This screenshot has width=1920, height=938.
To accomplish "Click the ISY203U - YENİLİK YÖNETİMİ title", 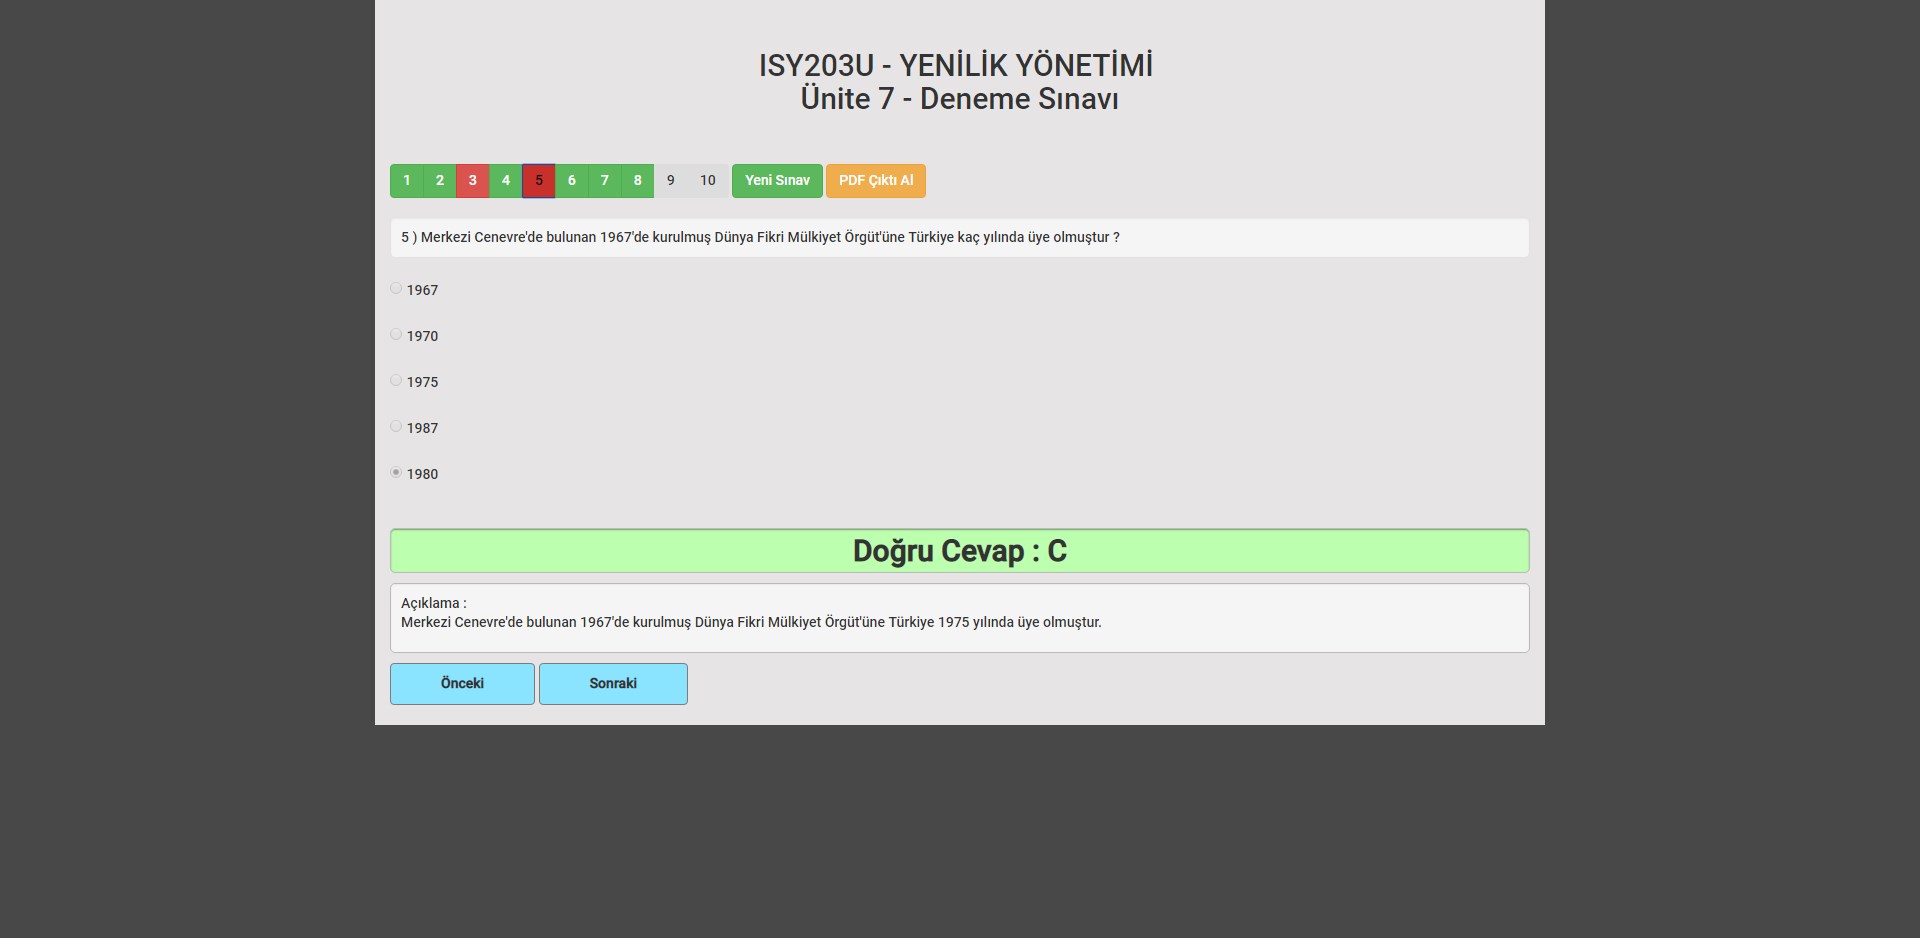I will (956, 65).
